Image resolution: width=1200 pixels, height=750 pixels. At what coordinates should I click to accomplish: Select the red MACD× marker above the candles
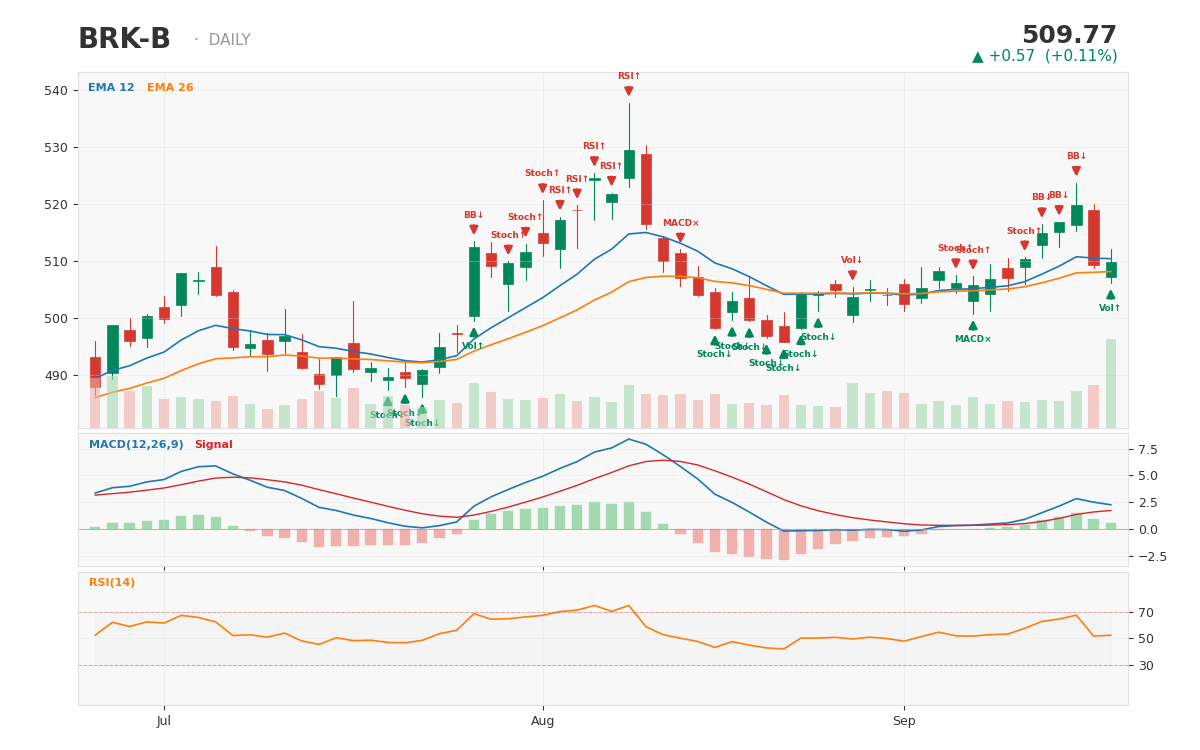click(x=680, y=238)
